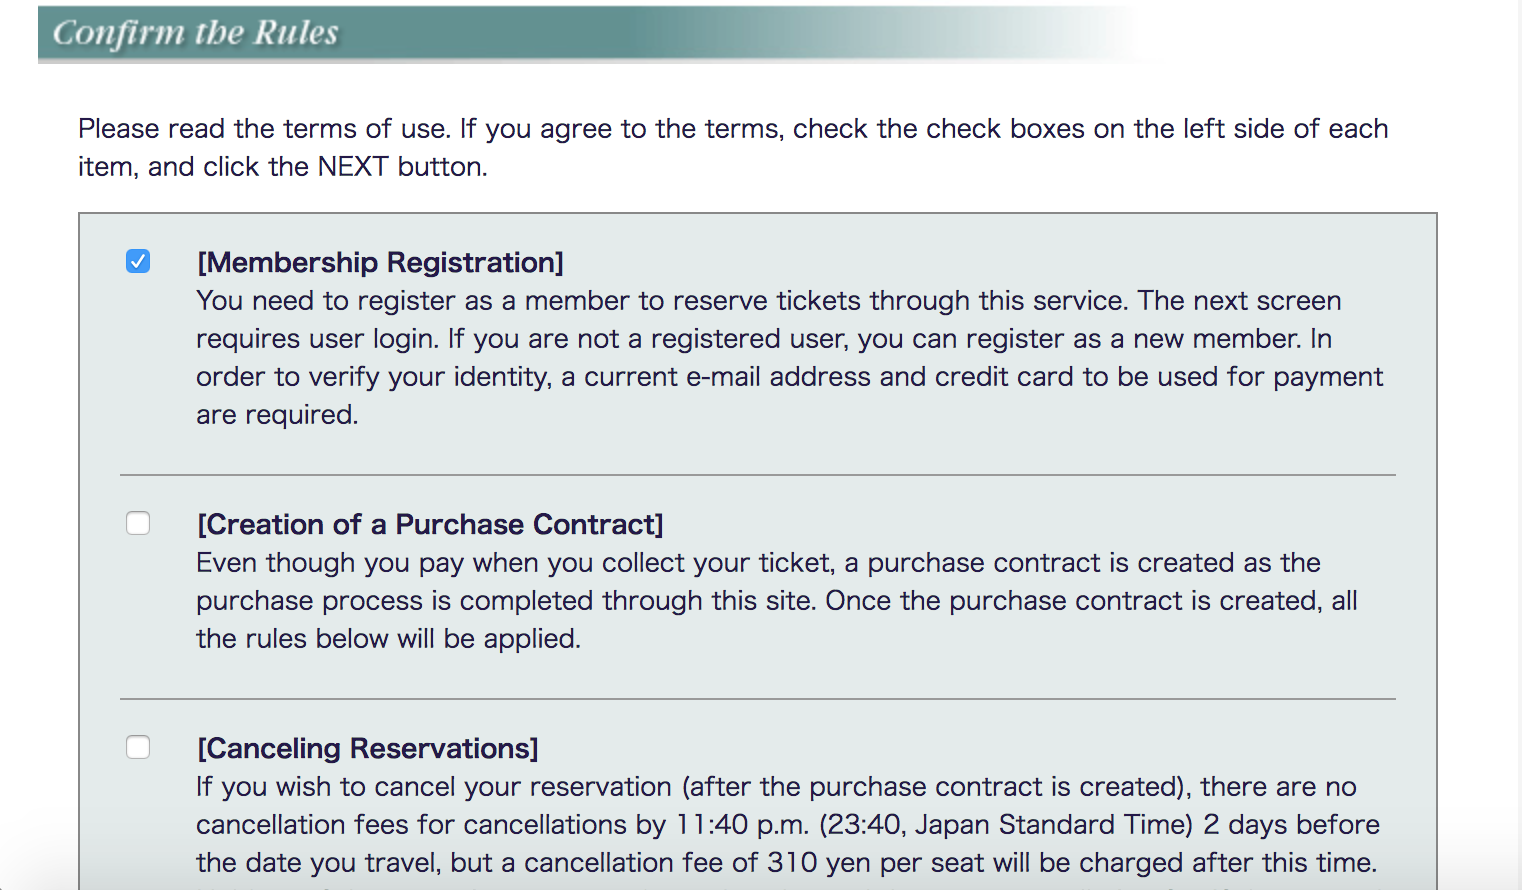1522x890 pixels.
Task: Click the '11:40 p.m.' cancellation deadline text
Action: [742, 825]
